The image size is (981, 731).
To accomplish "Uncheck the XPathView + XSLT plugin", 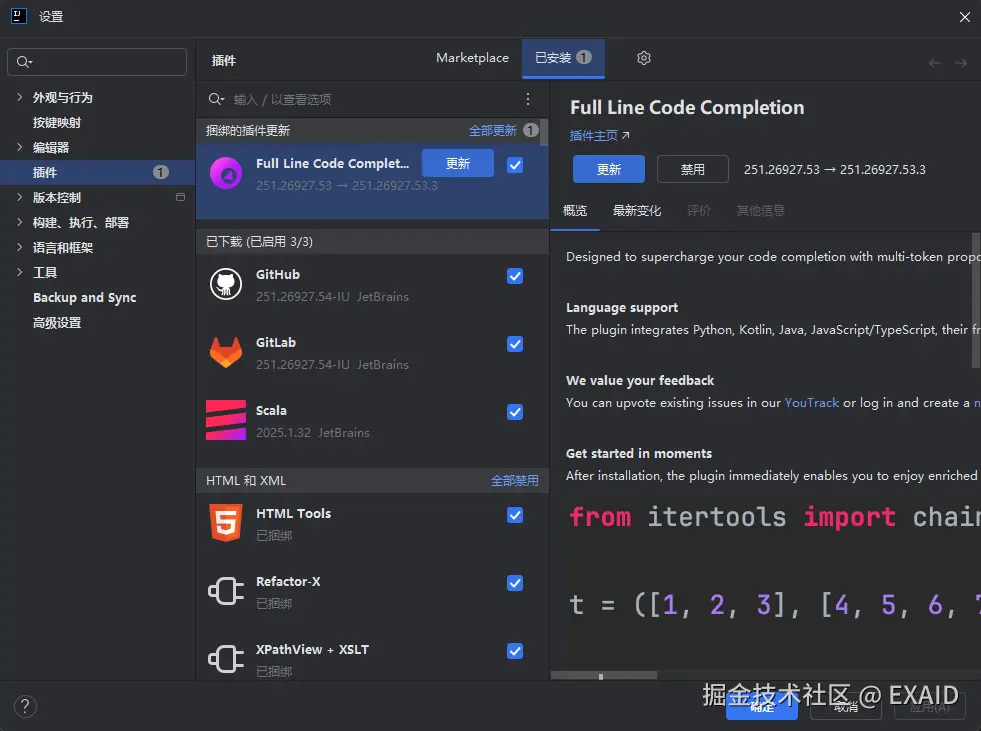I will [515, 651].
